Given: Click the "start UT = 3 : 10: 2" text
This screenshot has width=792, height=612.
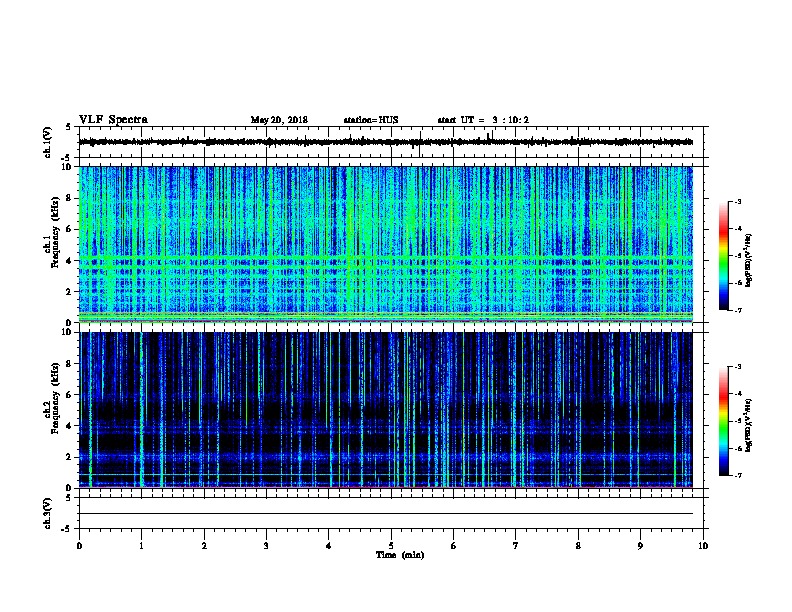Looking at the screenshot, I should tap(483, 120).
